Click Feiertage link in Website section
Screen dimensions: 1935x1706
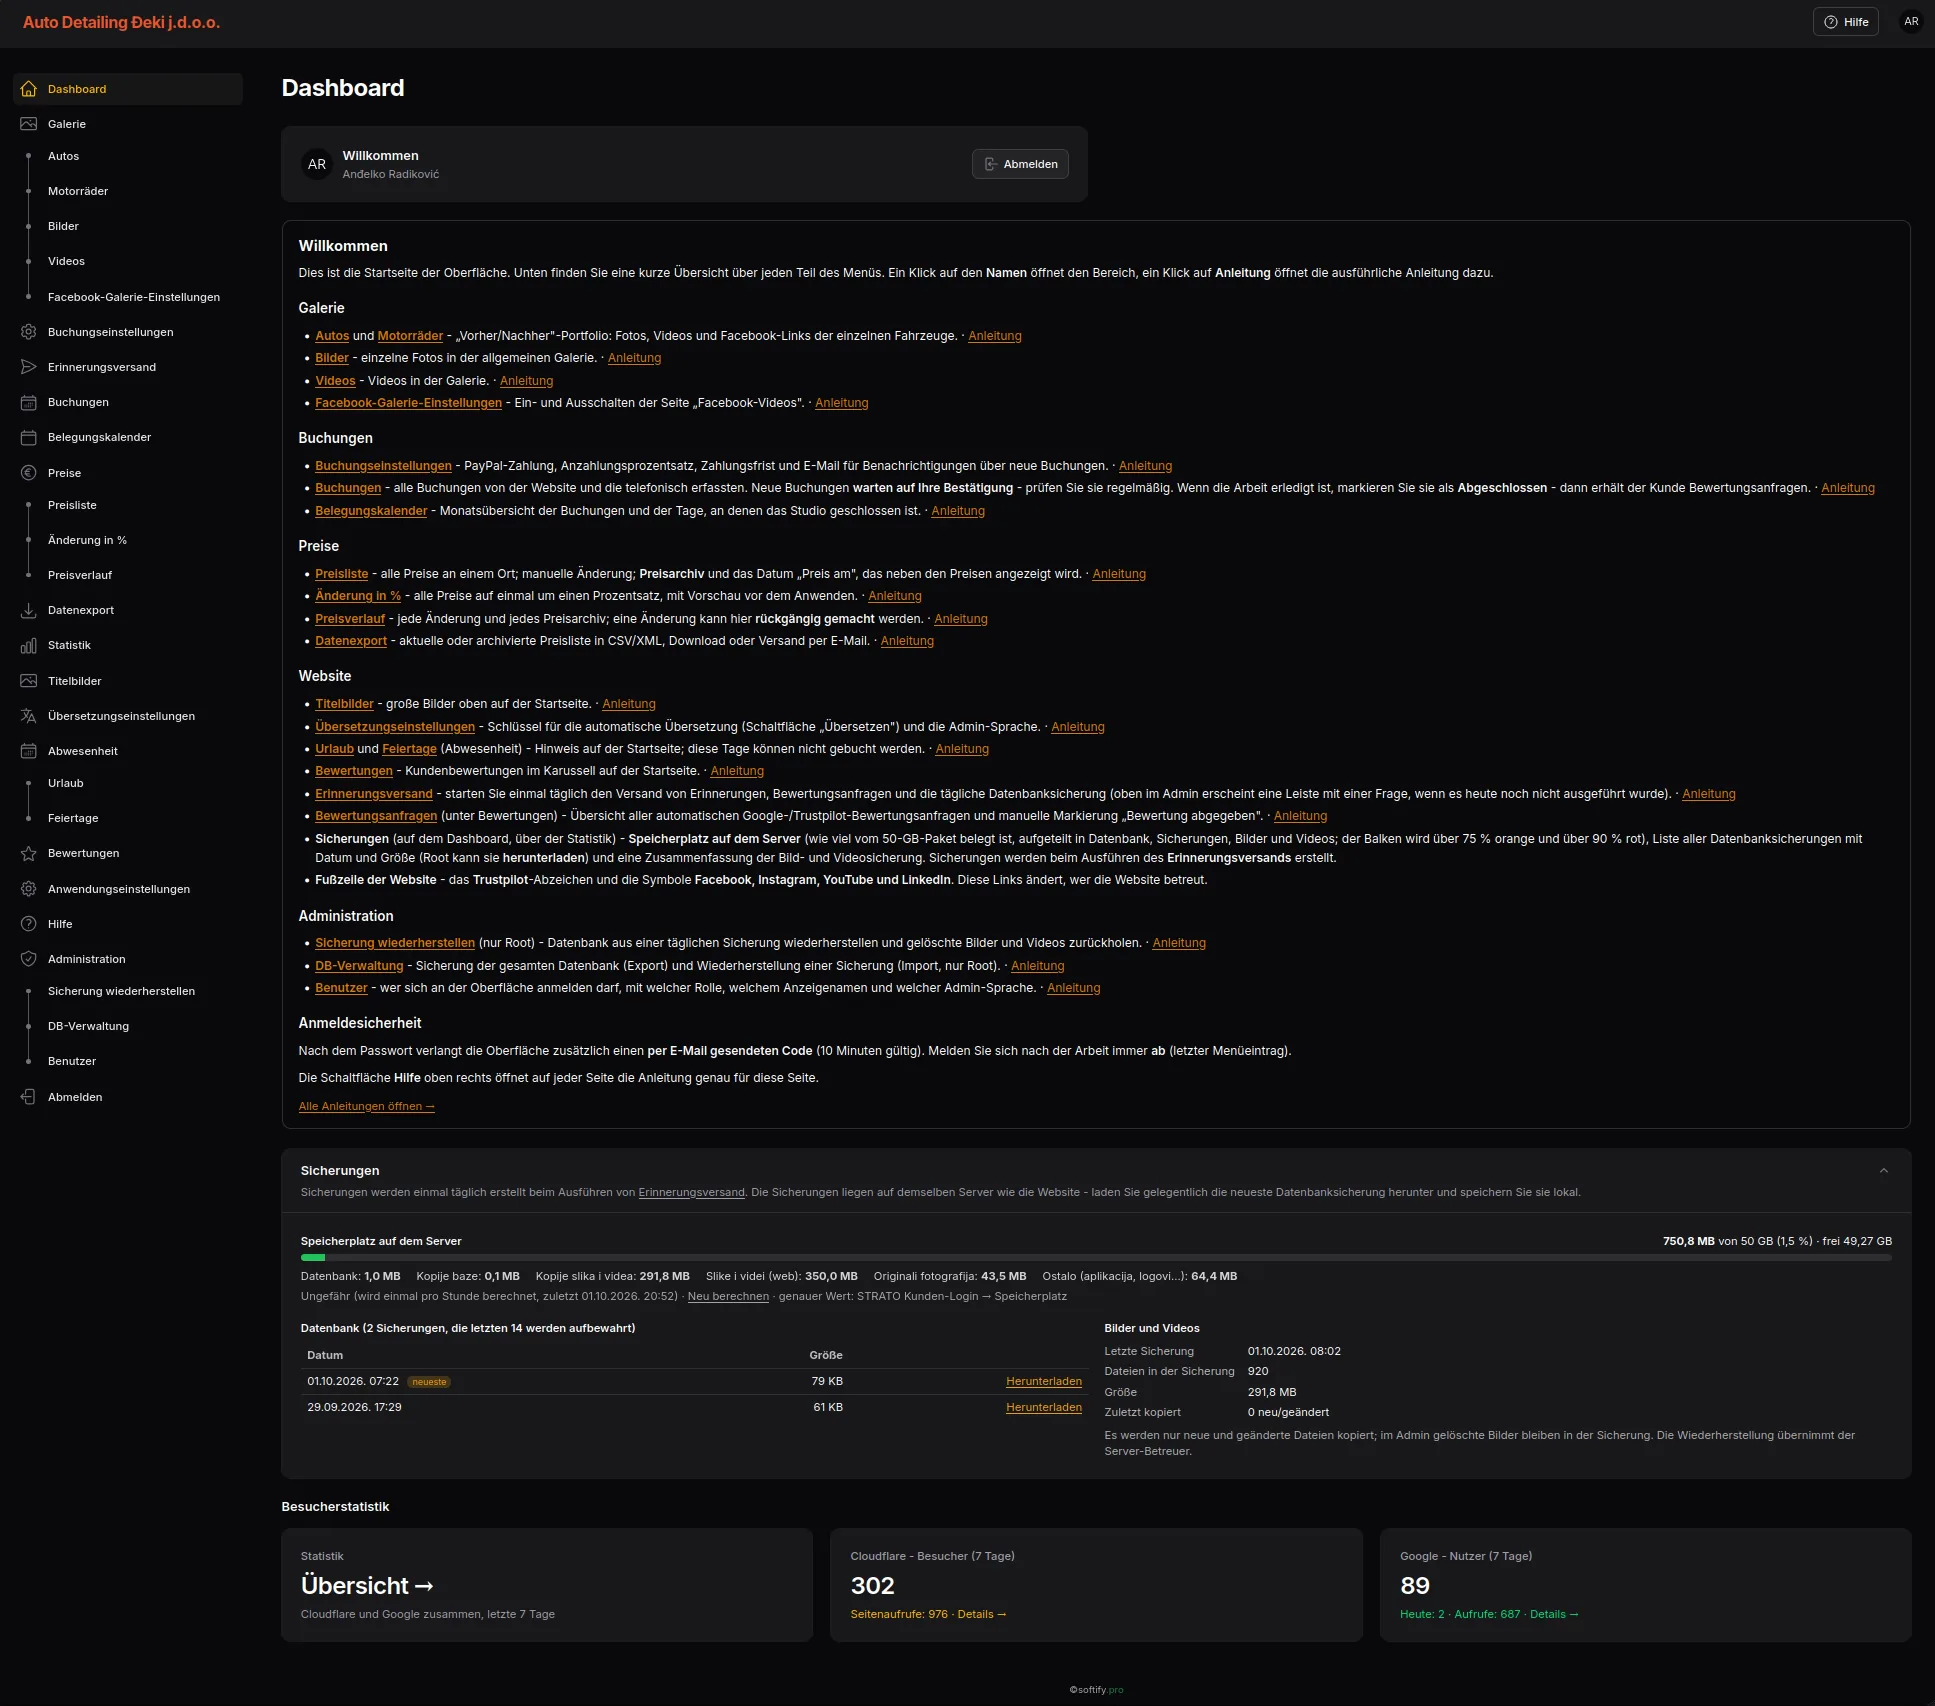tap(409, 749)
